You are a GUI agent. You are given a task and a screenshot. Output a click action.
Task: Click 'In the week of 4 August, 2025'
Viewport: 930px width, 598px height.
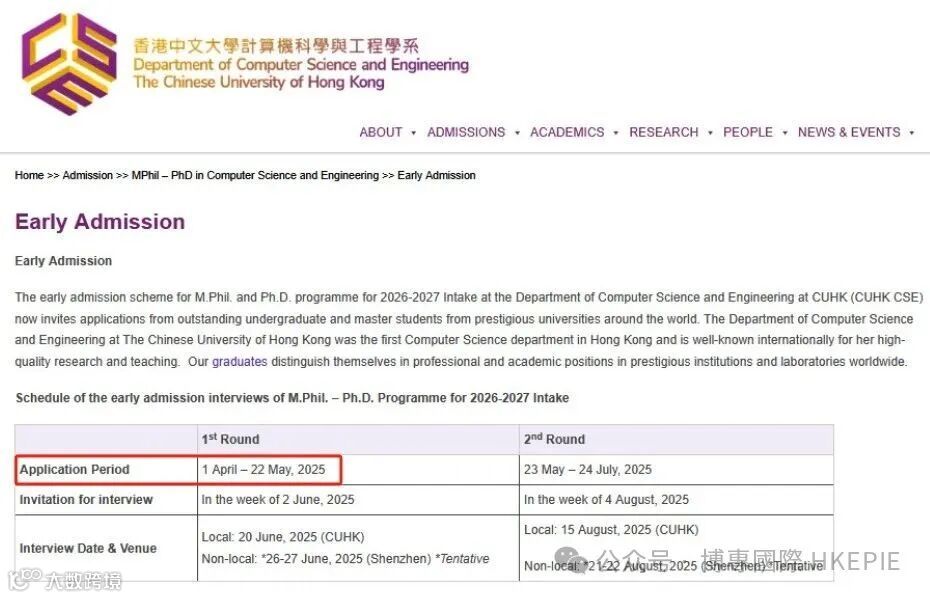pyautogui.click(x=606, y=500)
